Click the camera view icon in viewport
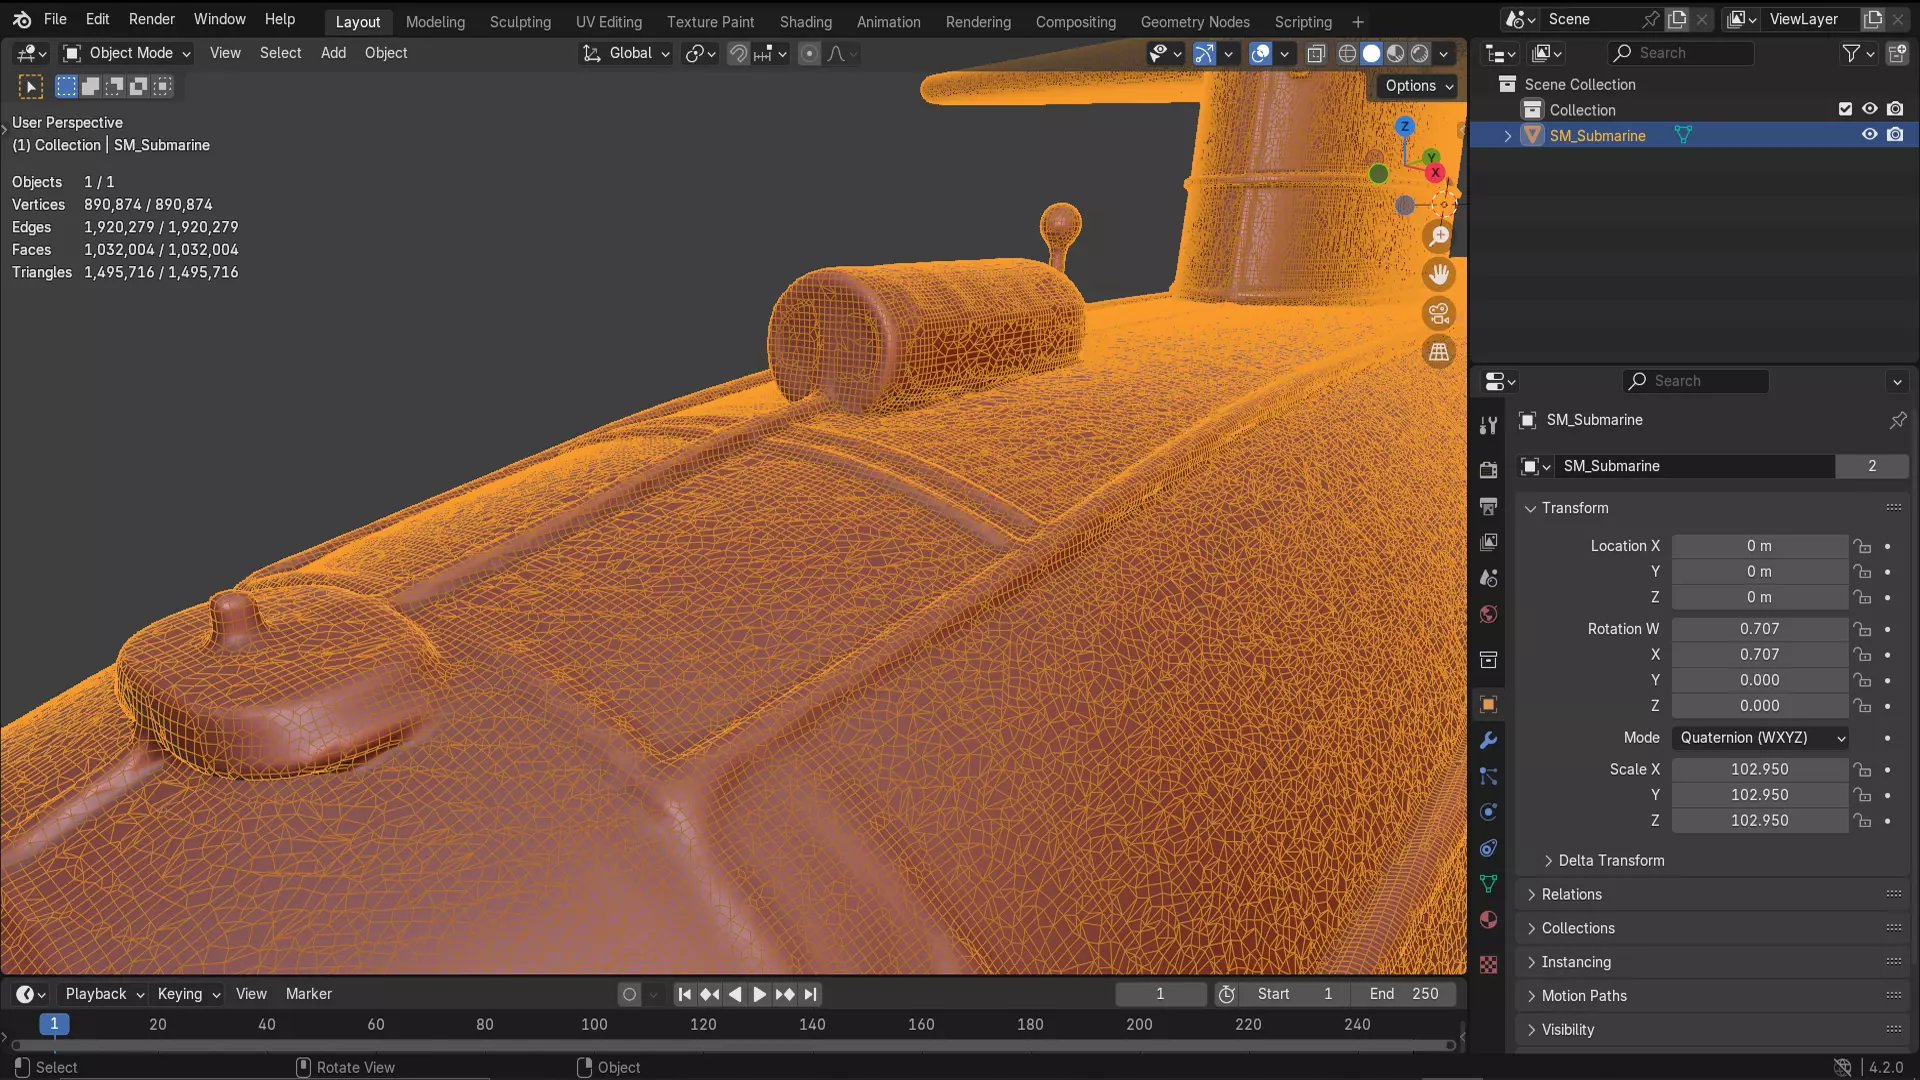The image size is (1920, 1080). (1439, 314)
